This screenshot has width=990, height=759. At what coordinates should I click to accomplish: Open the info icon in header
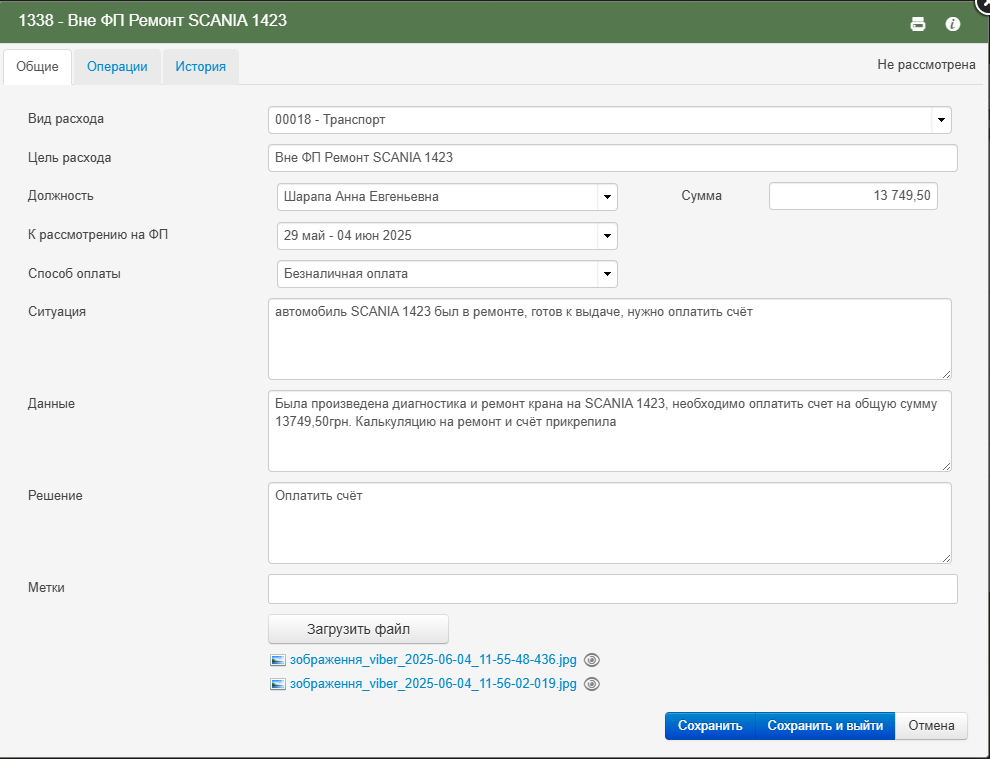[952, 24]
